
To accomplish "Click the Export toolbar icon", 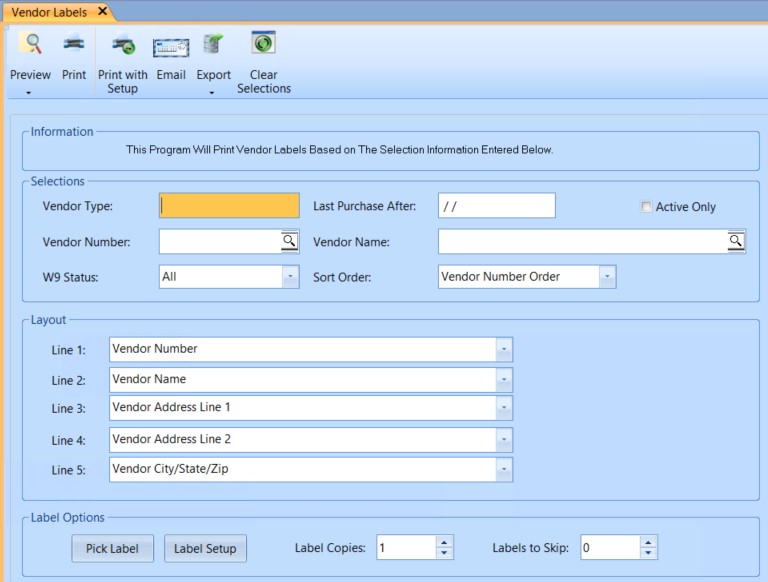I will point(213,45).
